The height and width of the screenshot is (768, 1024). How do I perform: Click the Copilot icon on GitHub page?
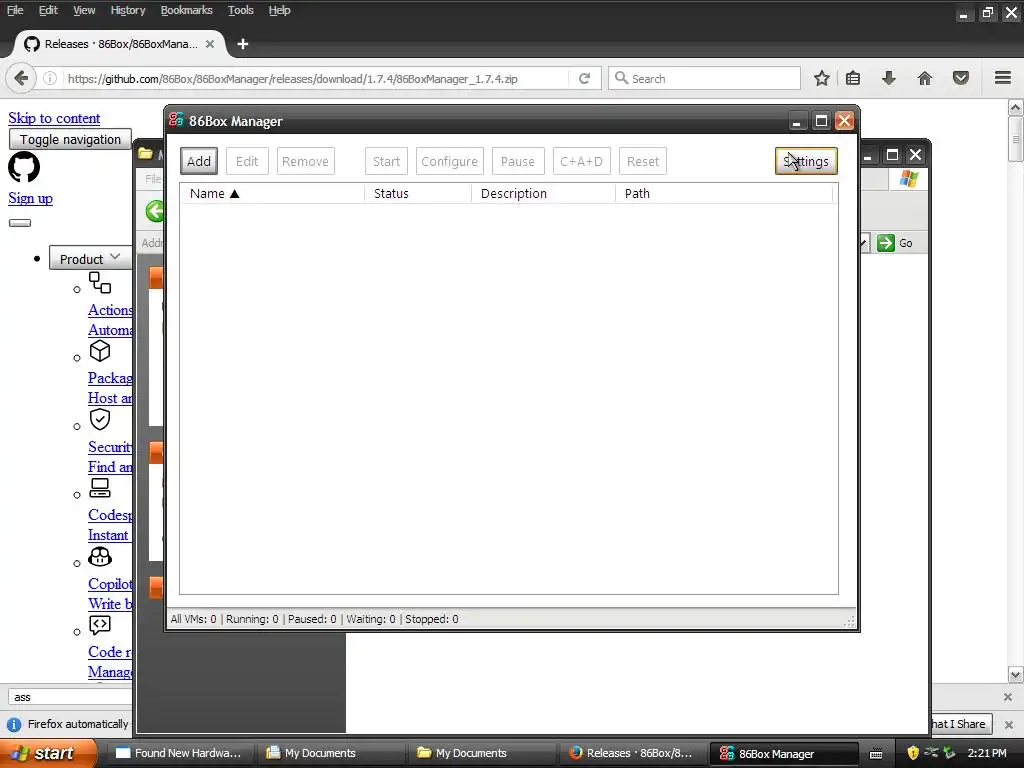100,556
